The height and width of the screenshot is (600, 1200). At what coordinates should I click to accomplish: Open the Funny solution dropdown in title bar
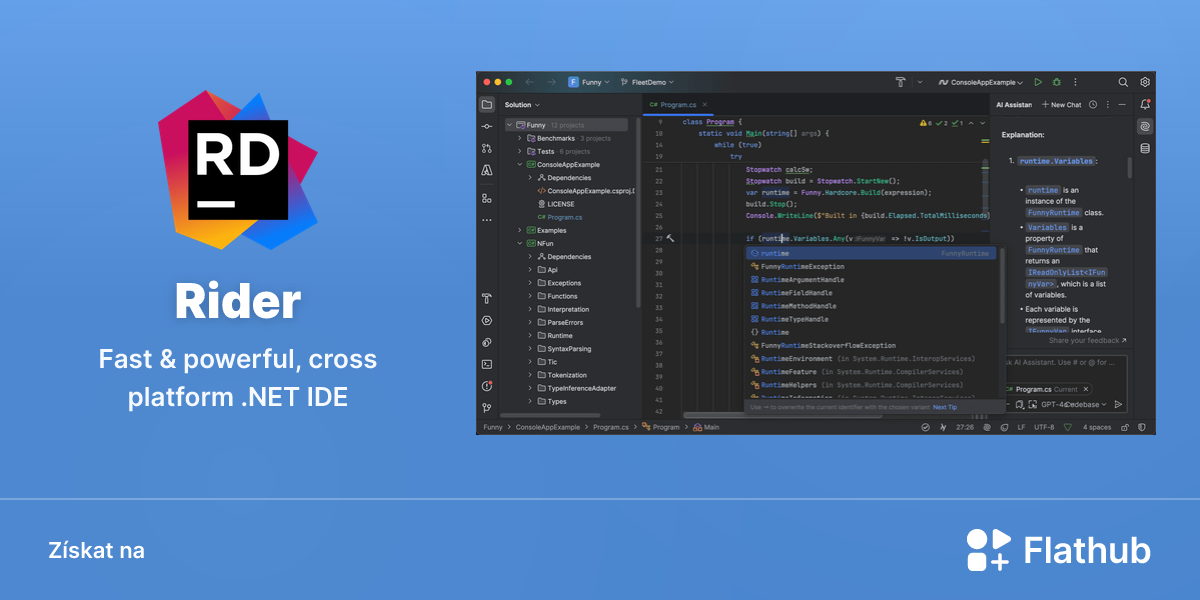point(589,82)
